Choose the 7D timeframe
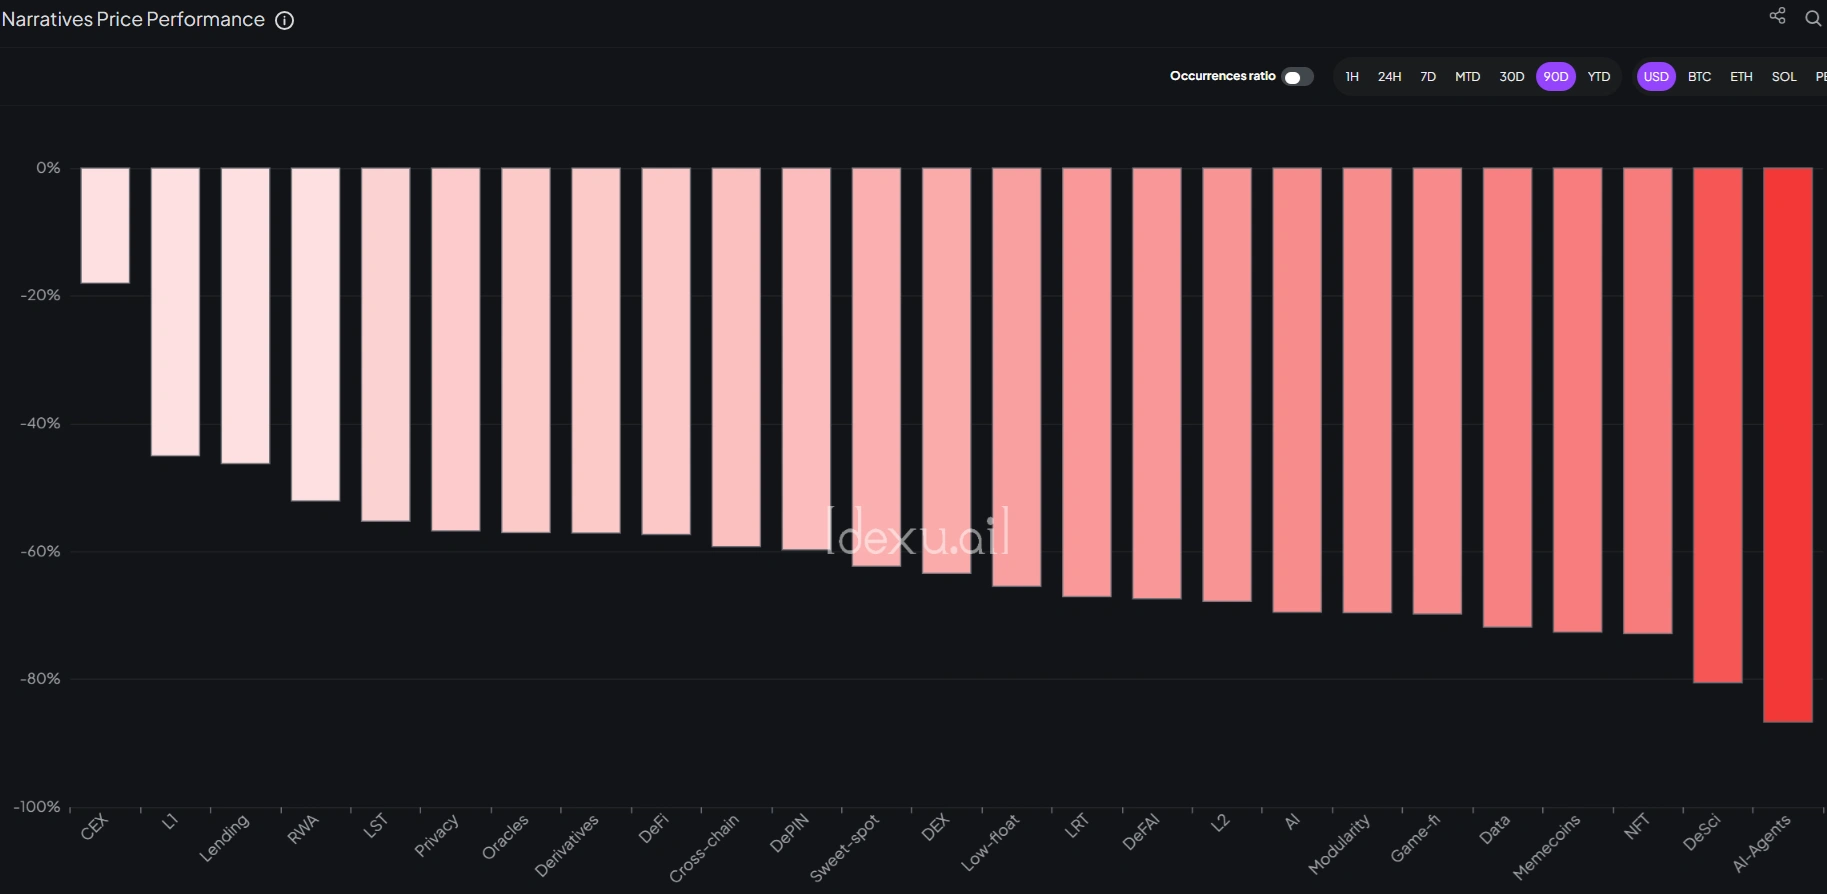The image size is (1827, 894). [x=1428, y=77]
